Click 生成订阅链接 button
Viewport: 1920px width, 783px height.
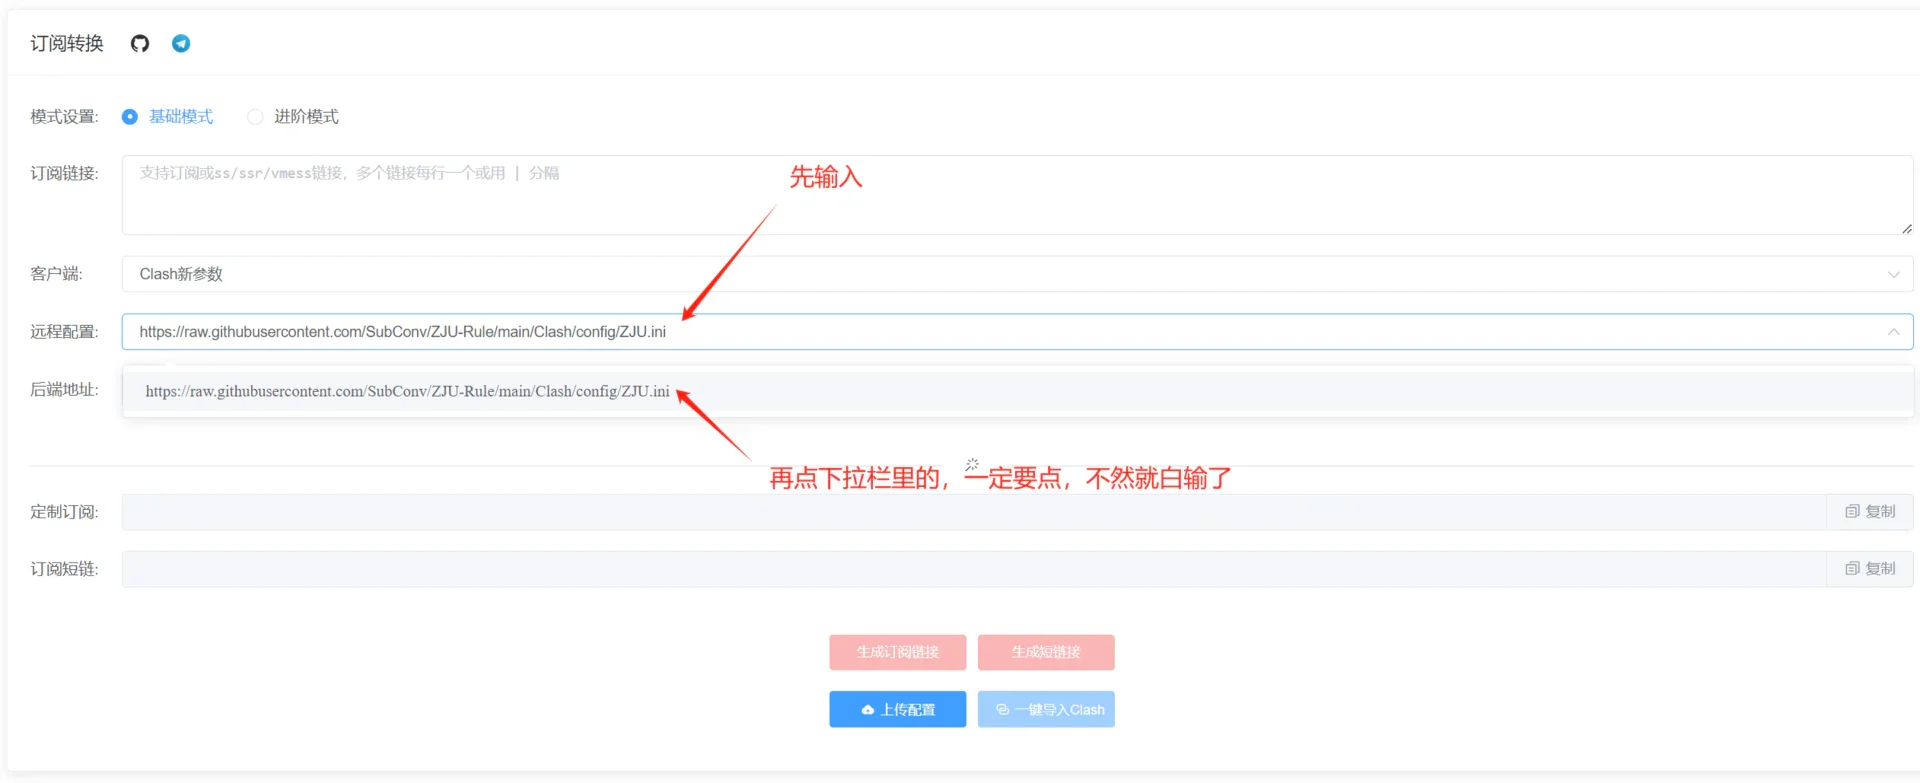click(897, 653)
